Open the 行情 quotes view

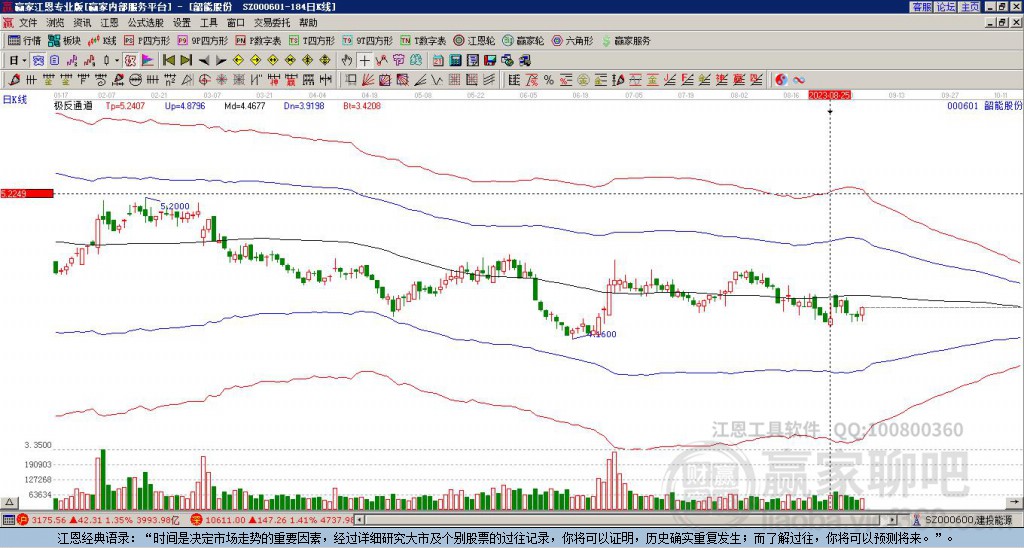pyautogui.click(x=24, y=40)
